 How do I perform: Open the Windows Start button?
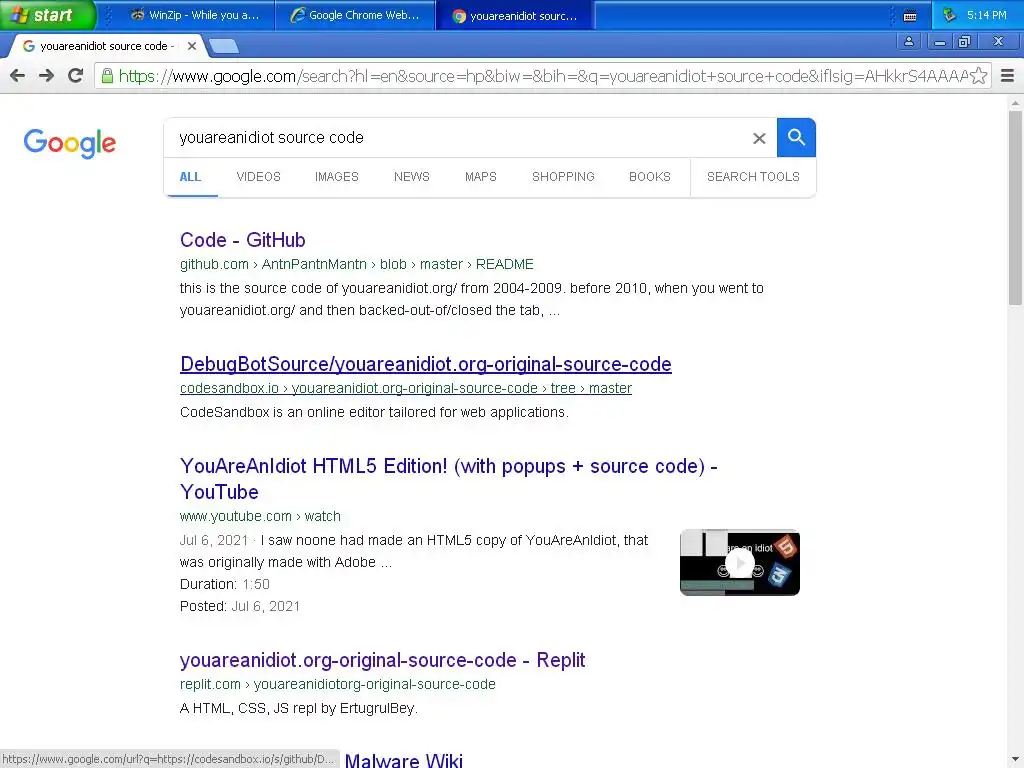pos(48,15)
